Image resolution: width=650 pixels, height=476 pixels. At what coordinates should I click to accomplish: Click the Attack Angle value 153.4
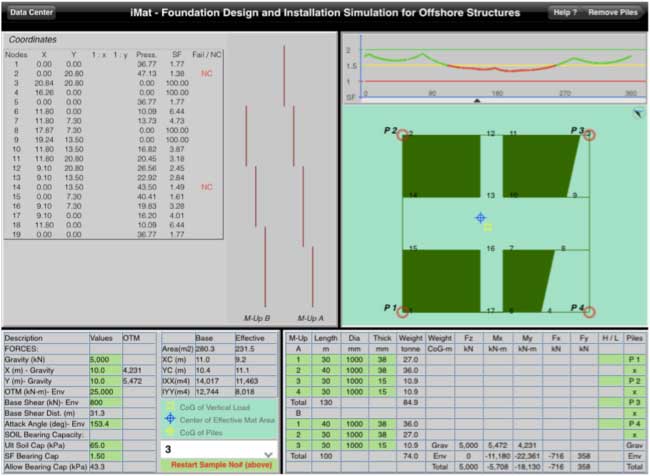tap(104, 423)
